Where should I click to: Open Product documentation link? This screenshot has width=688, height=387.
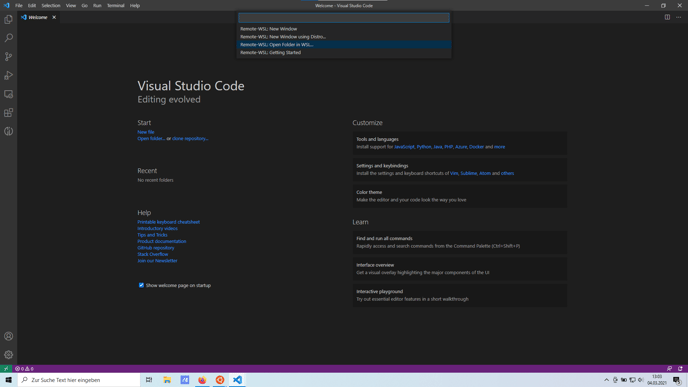161,241
